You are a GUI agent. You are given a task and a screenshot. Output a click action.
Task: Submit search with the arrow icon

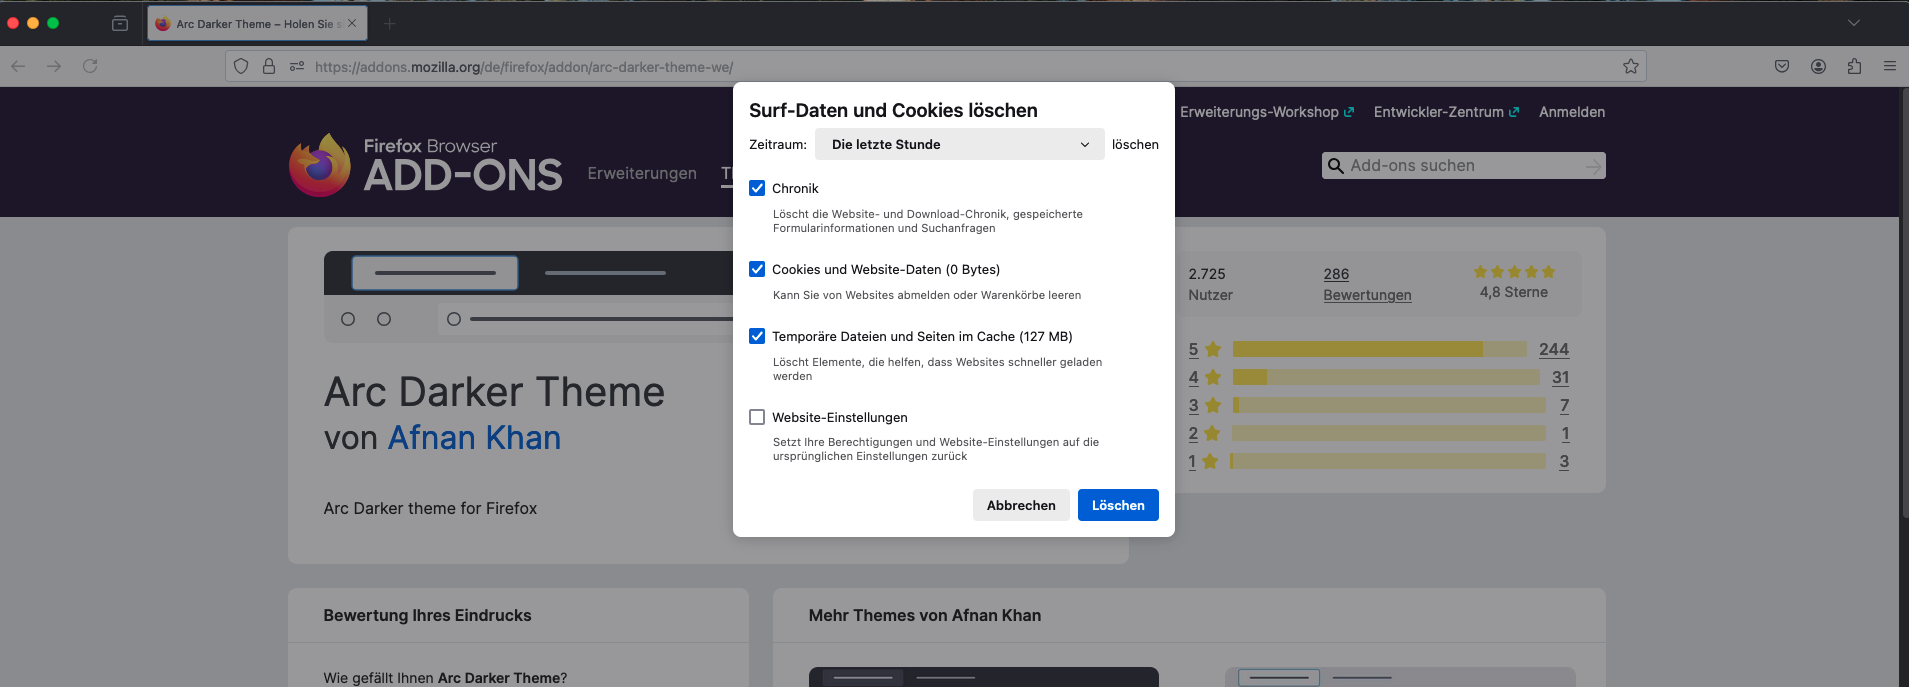click(x=1593, y=166)
